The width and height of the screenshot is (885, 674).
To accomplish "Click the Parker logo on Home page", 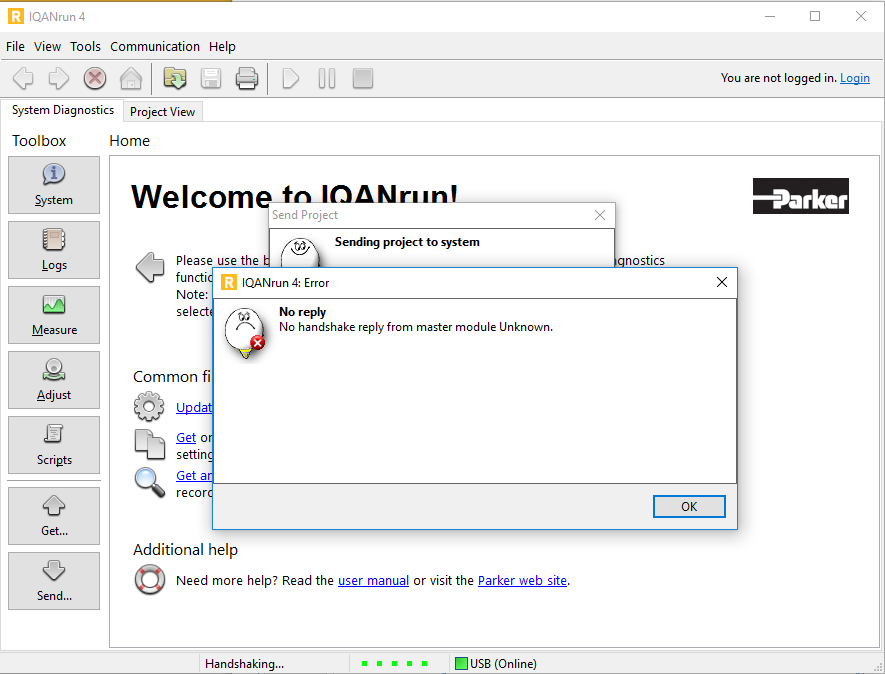I will point(800,196).
